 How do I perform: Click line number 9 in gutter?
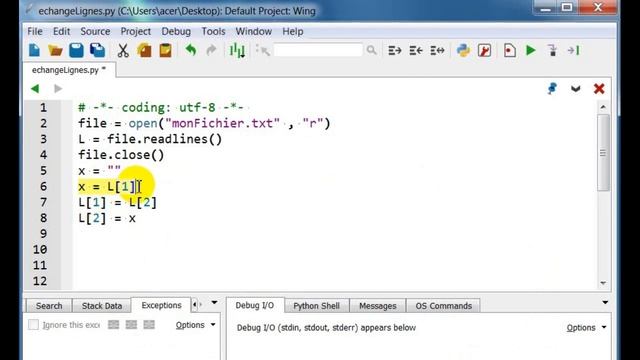[x=43, y=234]
